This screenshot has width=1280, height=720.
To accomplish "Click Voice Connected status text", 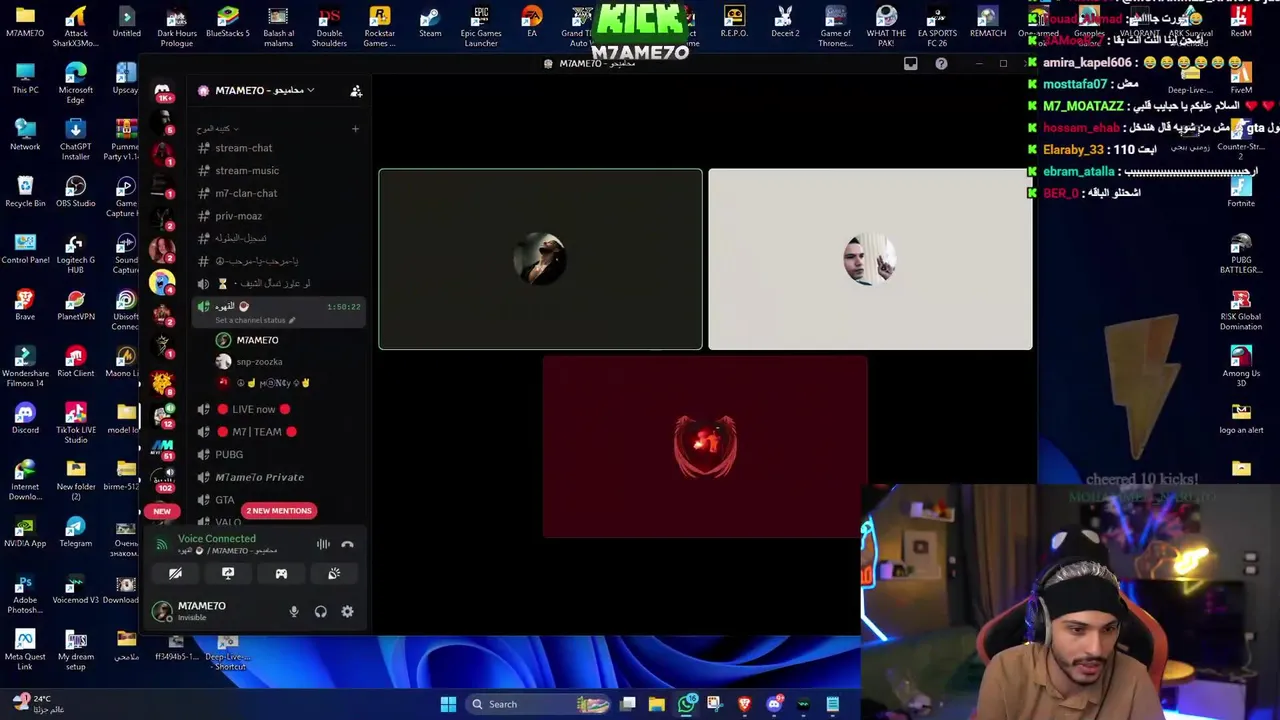I will coord(217,539).
